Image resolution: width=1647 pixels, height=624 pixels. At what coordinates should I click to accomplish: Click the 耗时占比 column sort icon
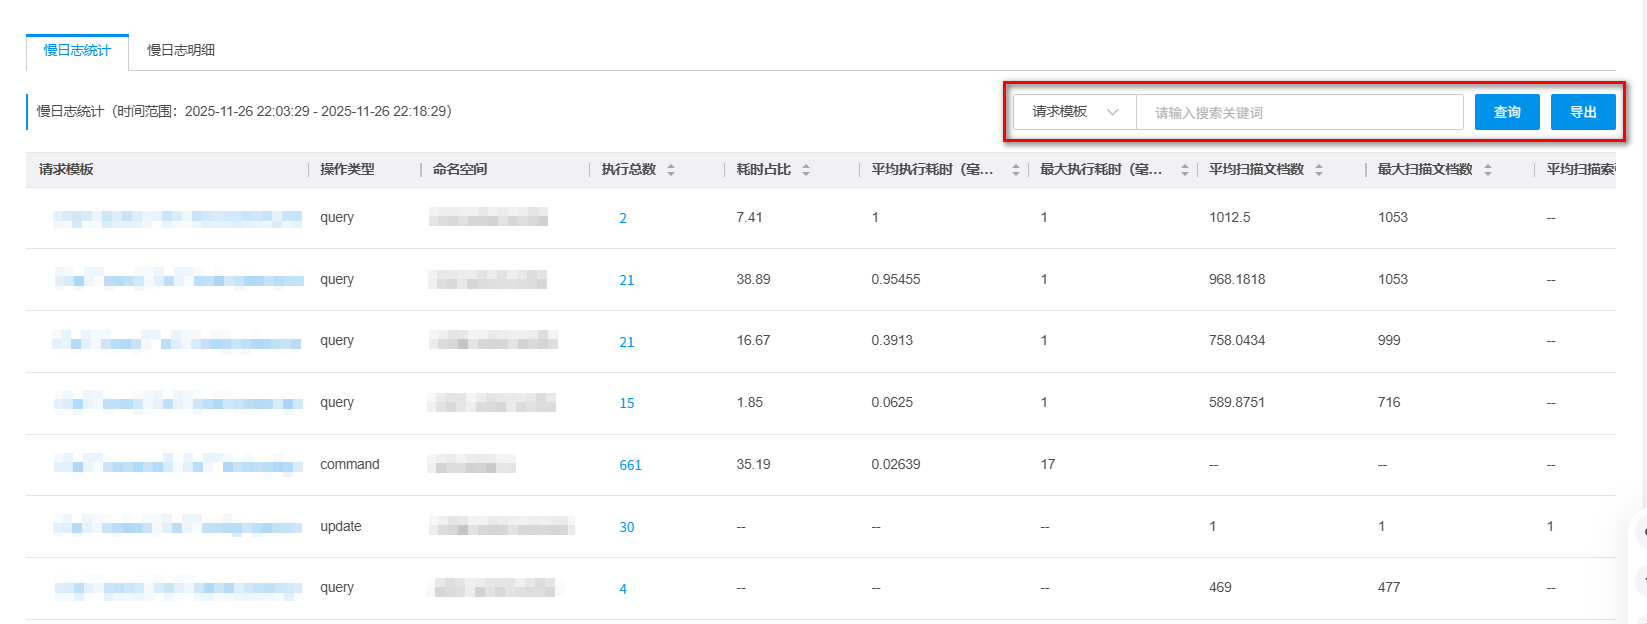[x=806, y=170]
